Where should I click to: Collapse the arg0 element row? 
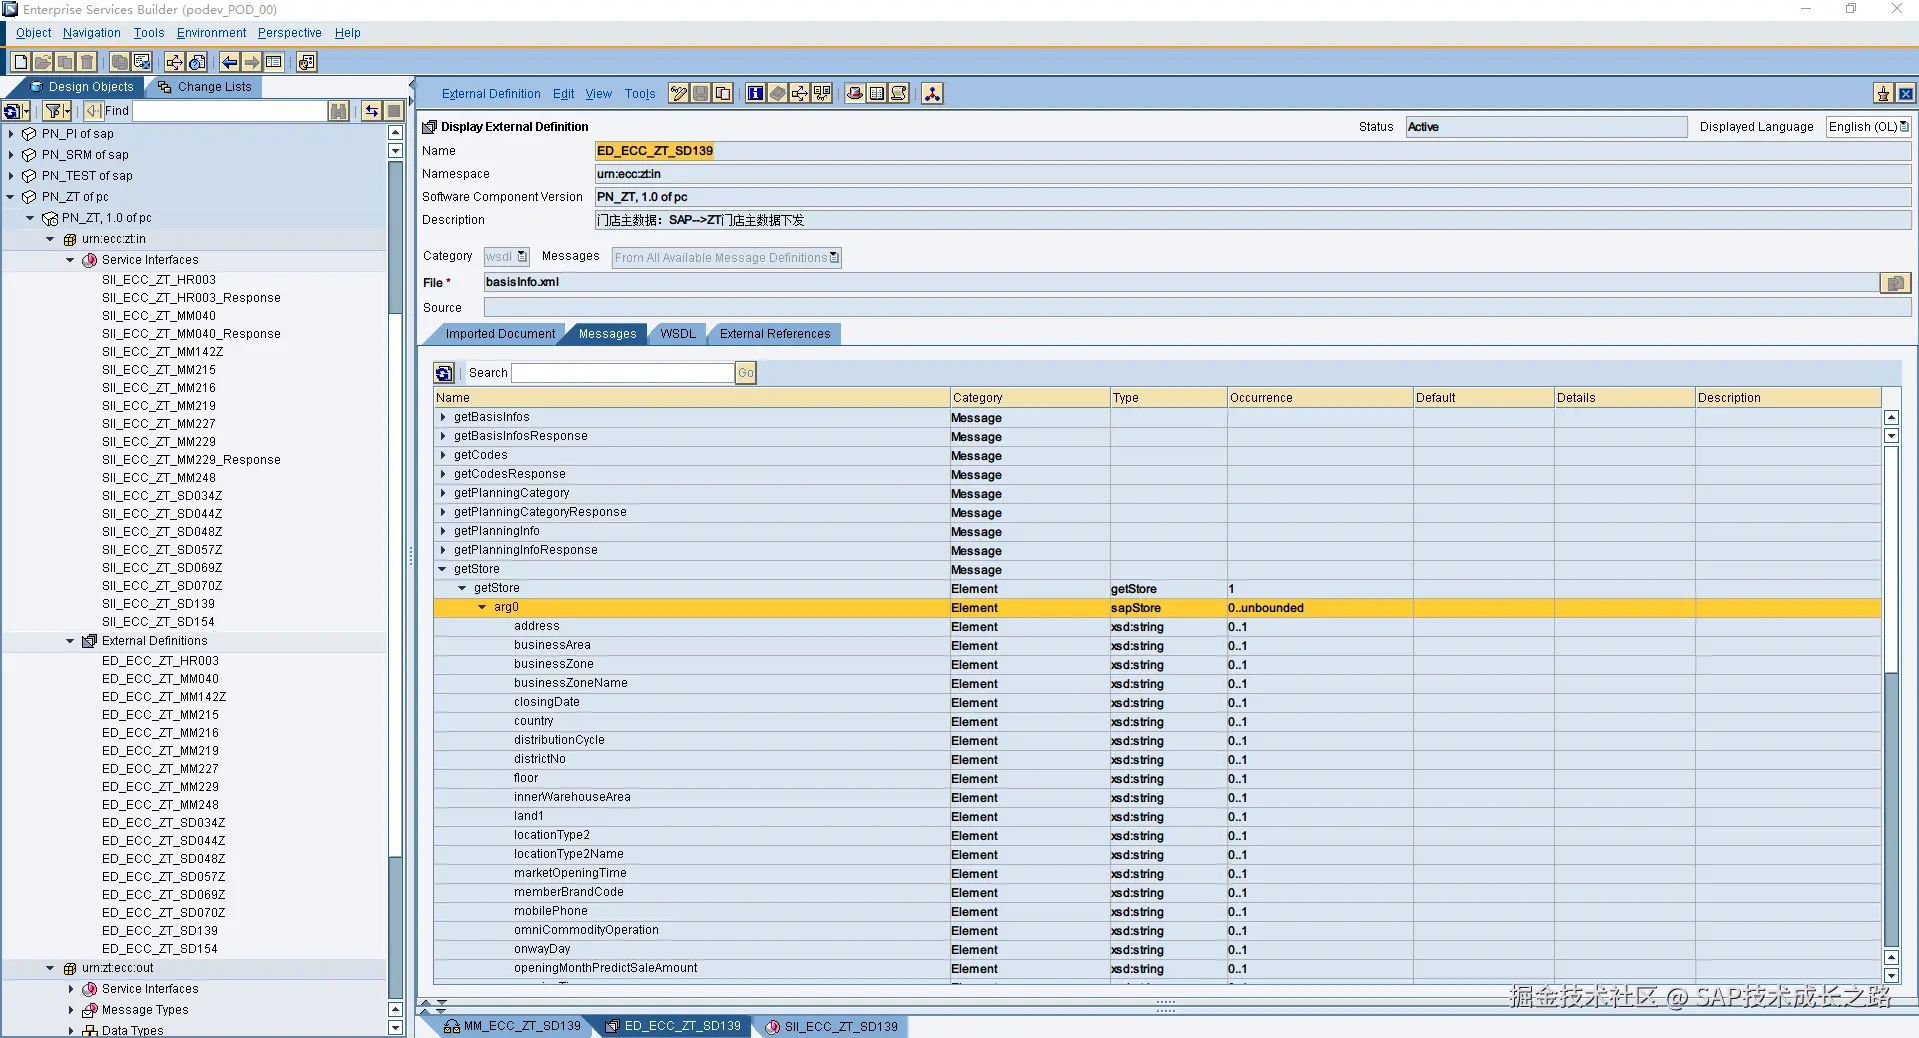click(x=482, y=607)
